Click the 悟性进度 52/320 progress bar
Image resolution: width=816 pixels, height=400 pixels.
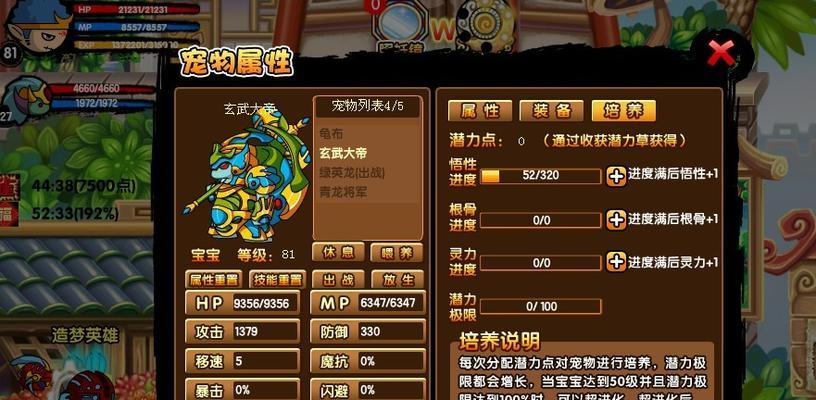(x=541, y=176)
